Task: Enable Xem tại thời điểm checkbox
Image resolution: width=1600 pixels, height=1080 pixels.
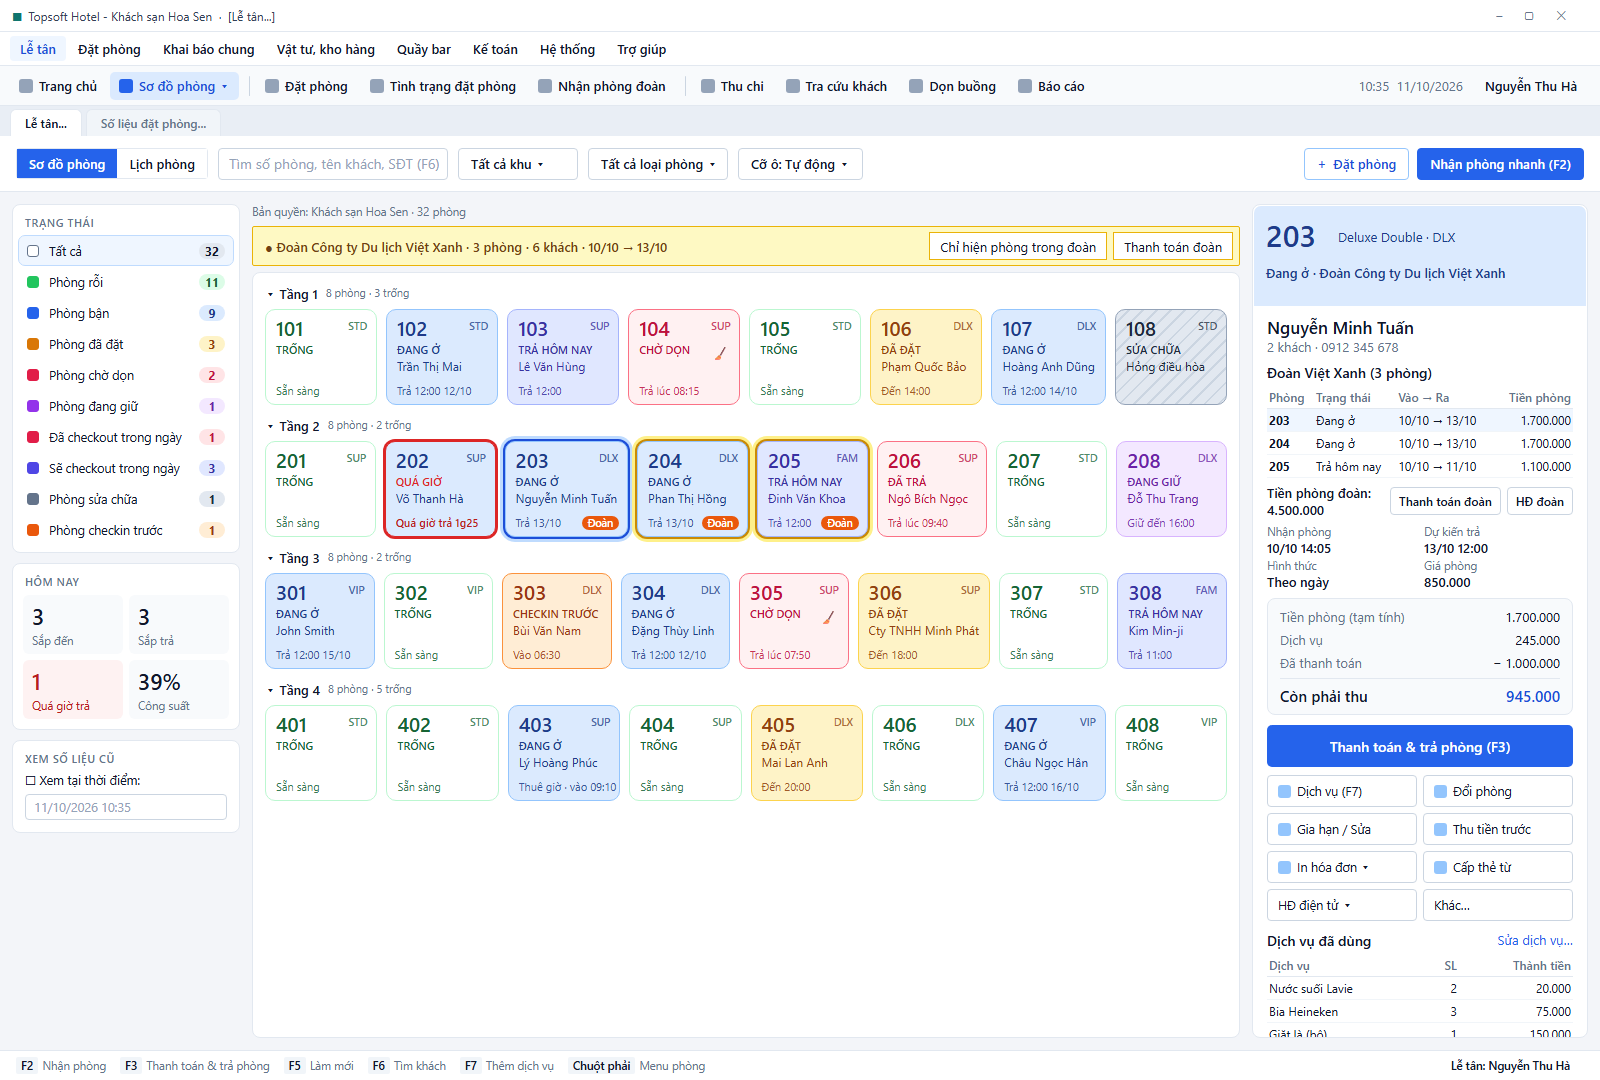Action: 31,780
